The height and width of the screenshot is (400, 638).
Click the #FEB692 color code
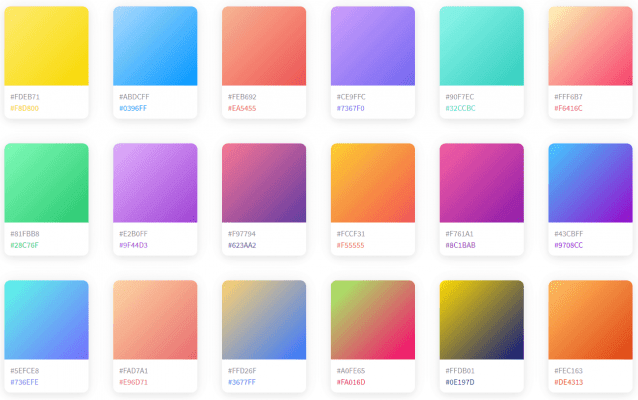click(242, 97)
